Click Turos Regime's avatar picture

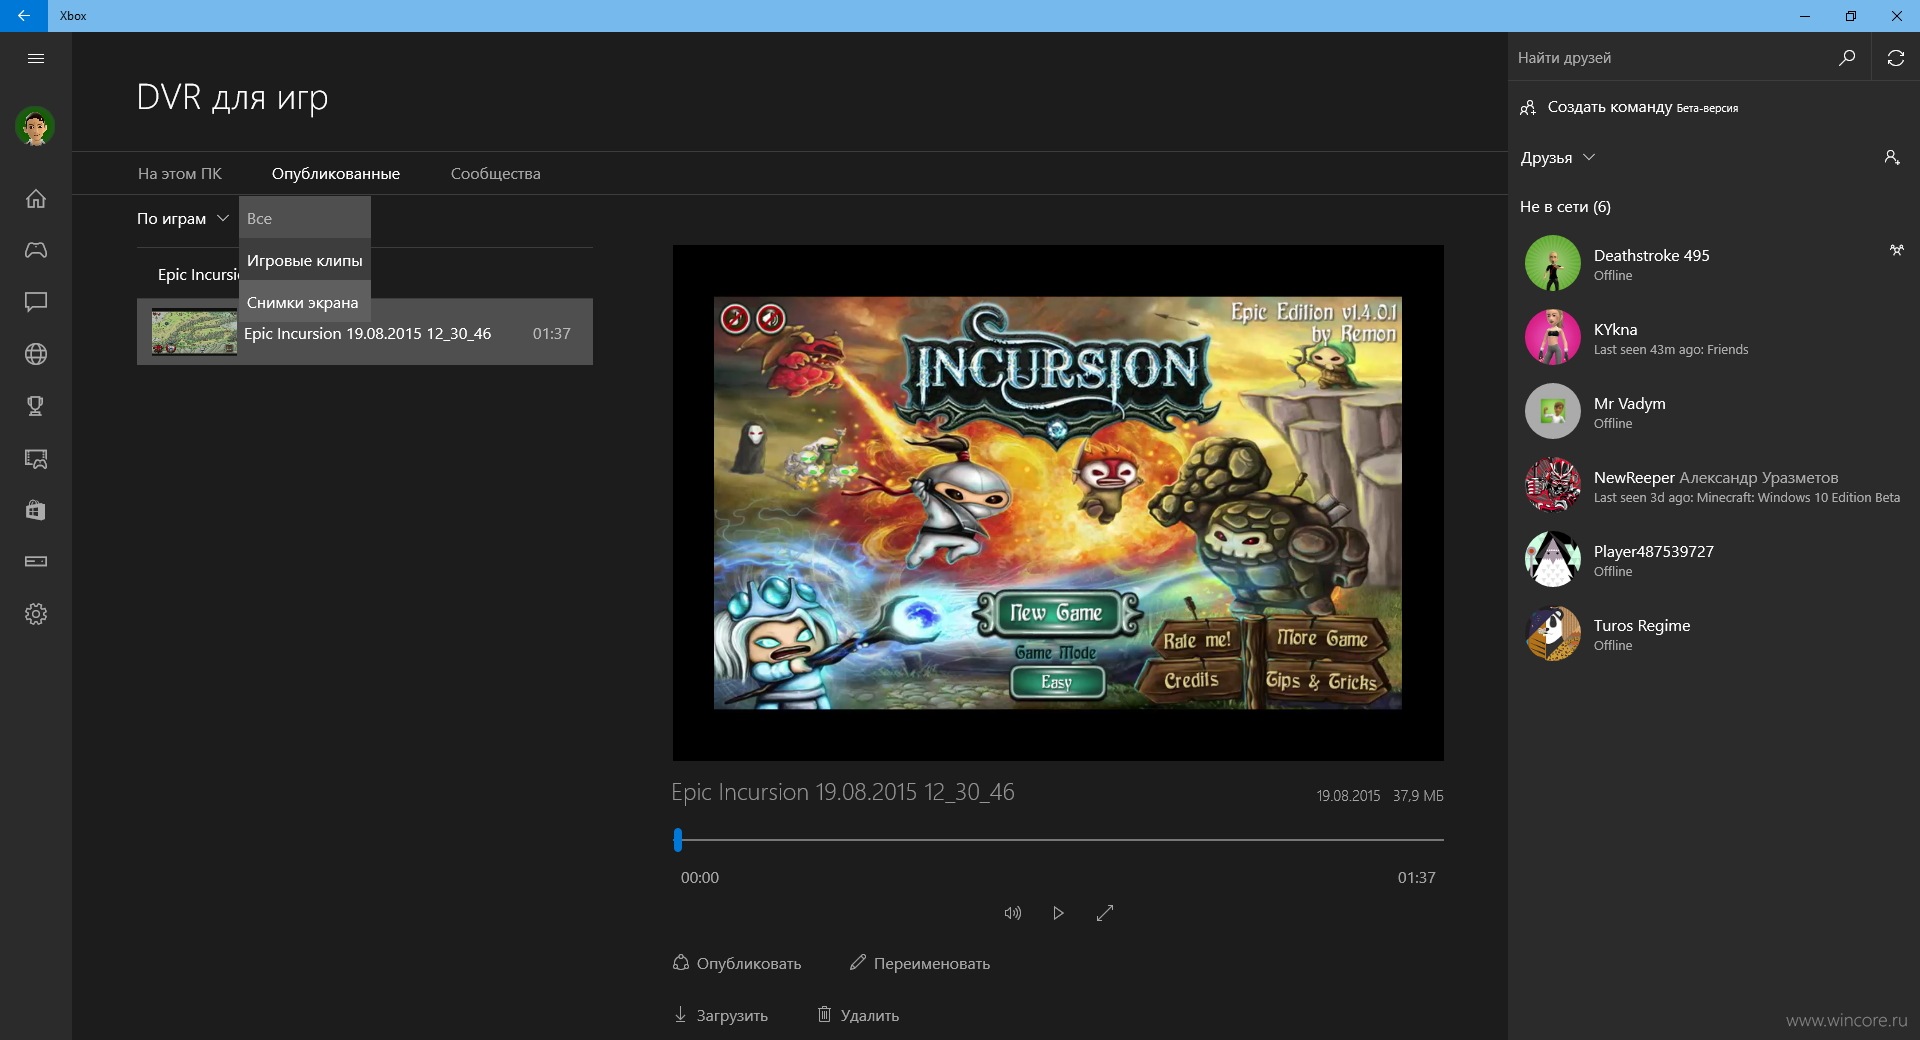(1552, 633)
